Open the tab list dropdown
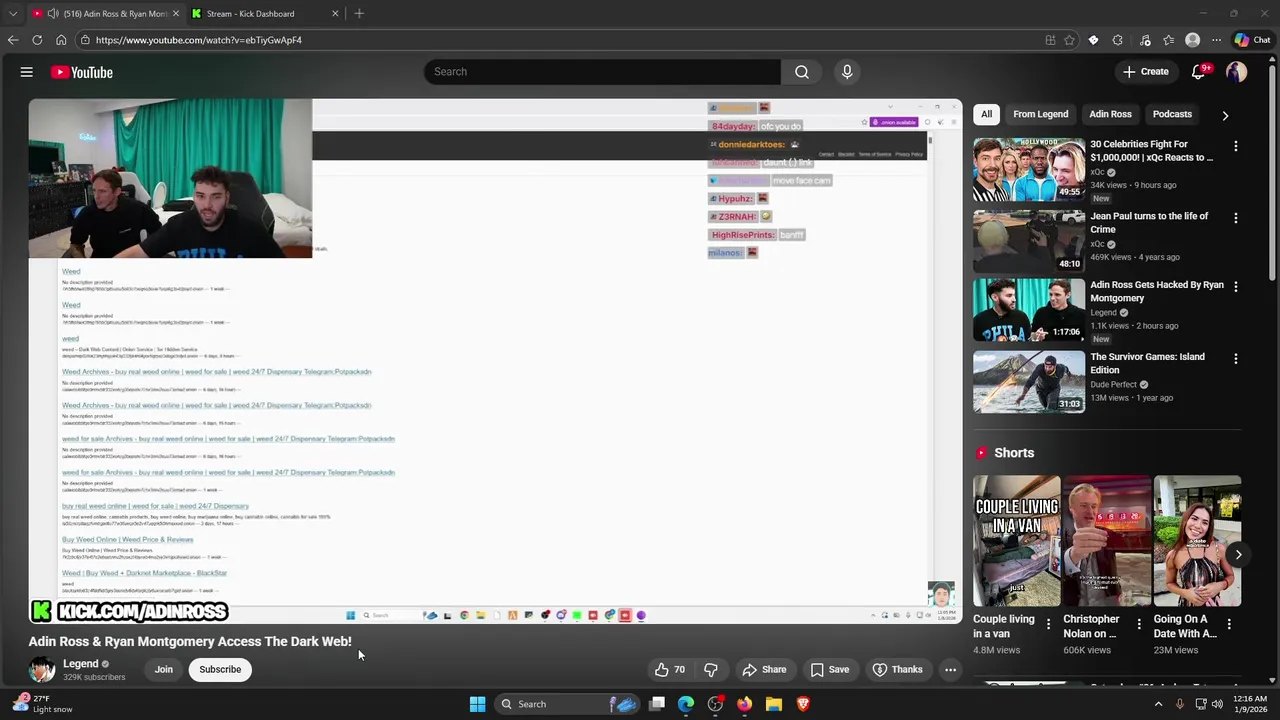 (12, 14)
